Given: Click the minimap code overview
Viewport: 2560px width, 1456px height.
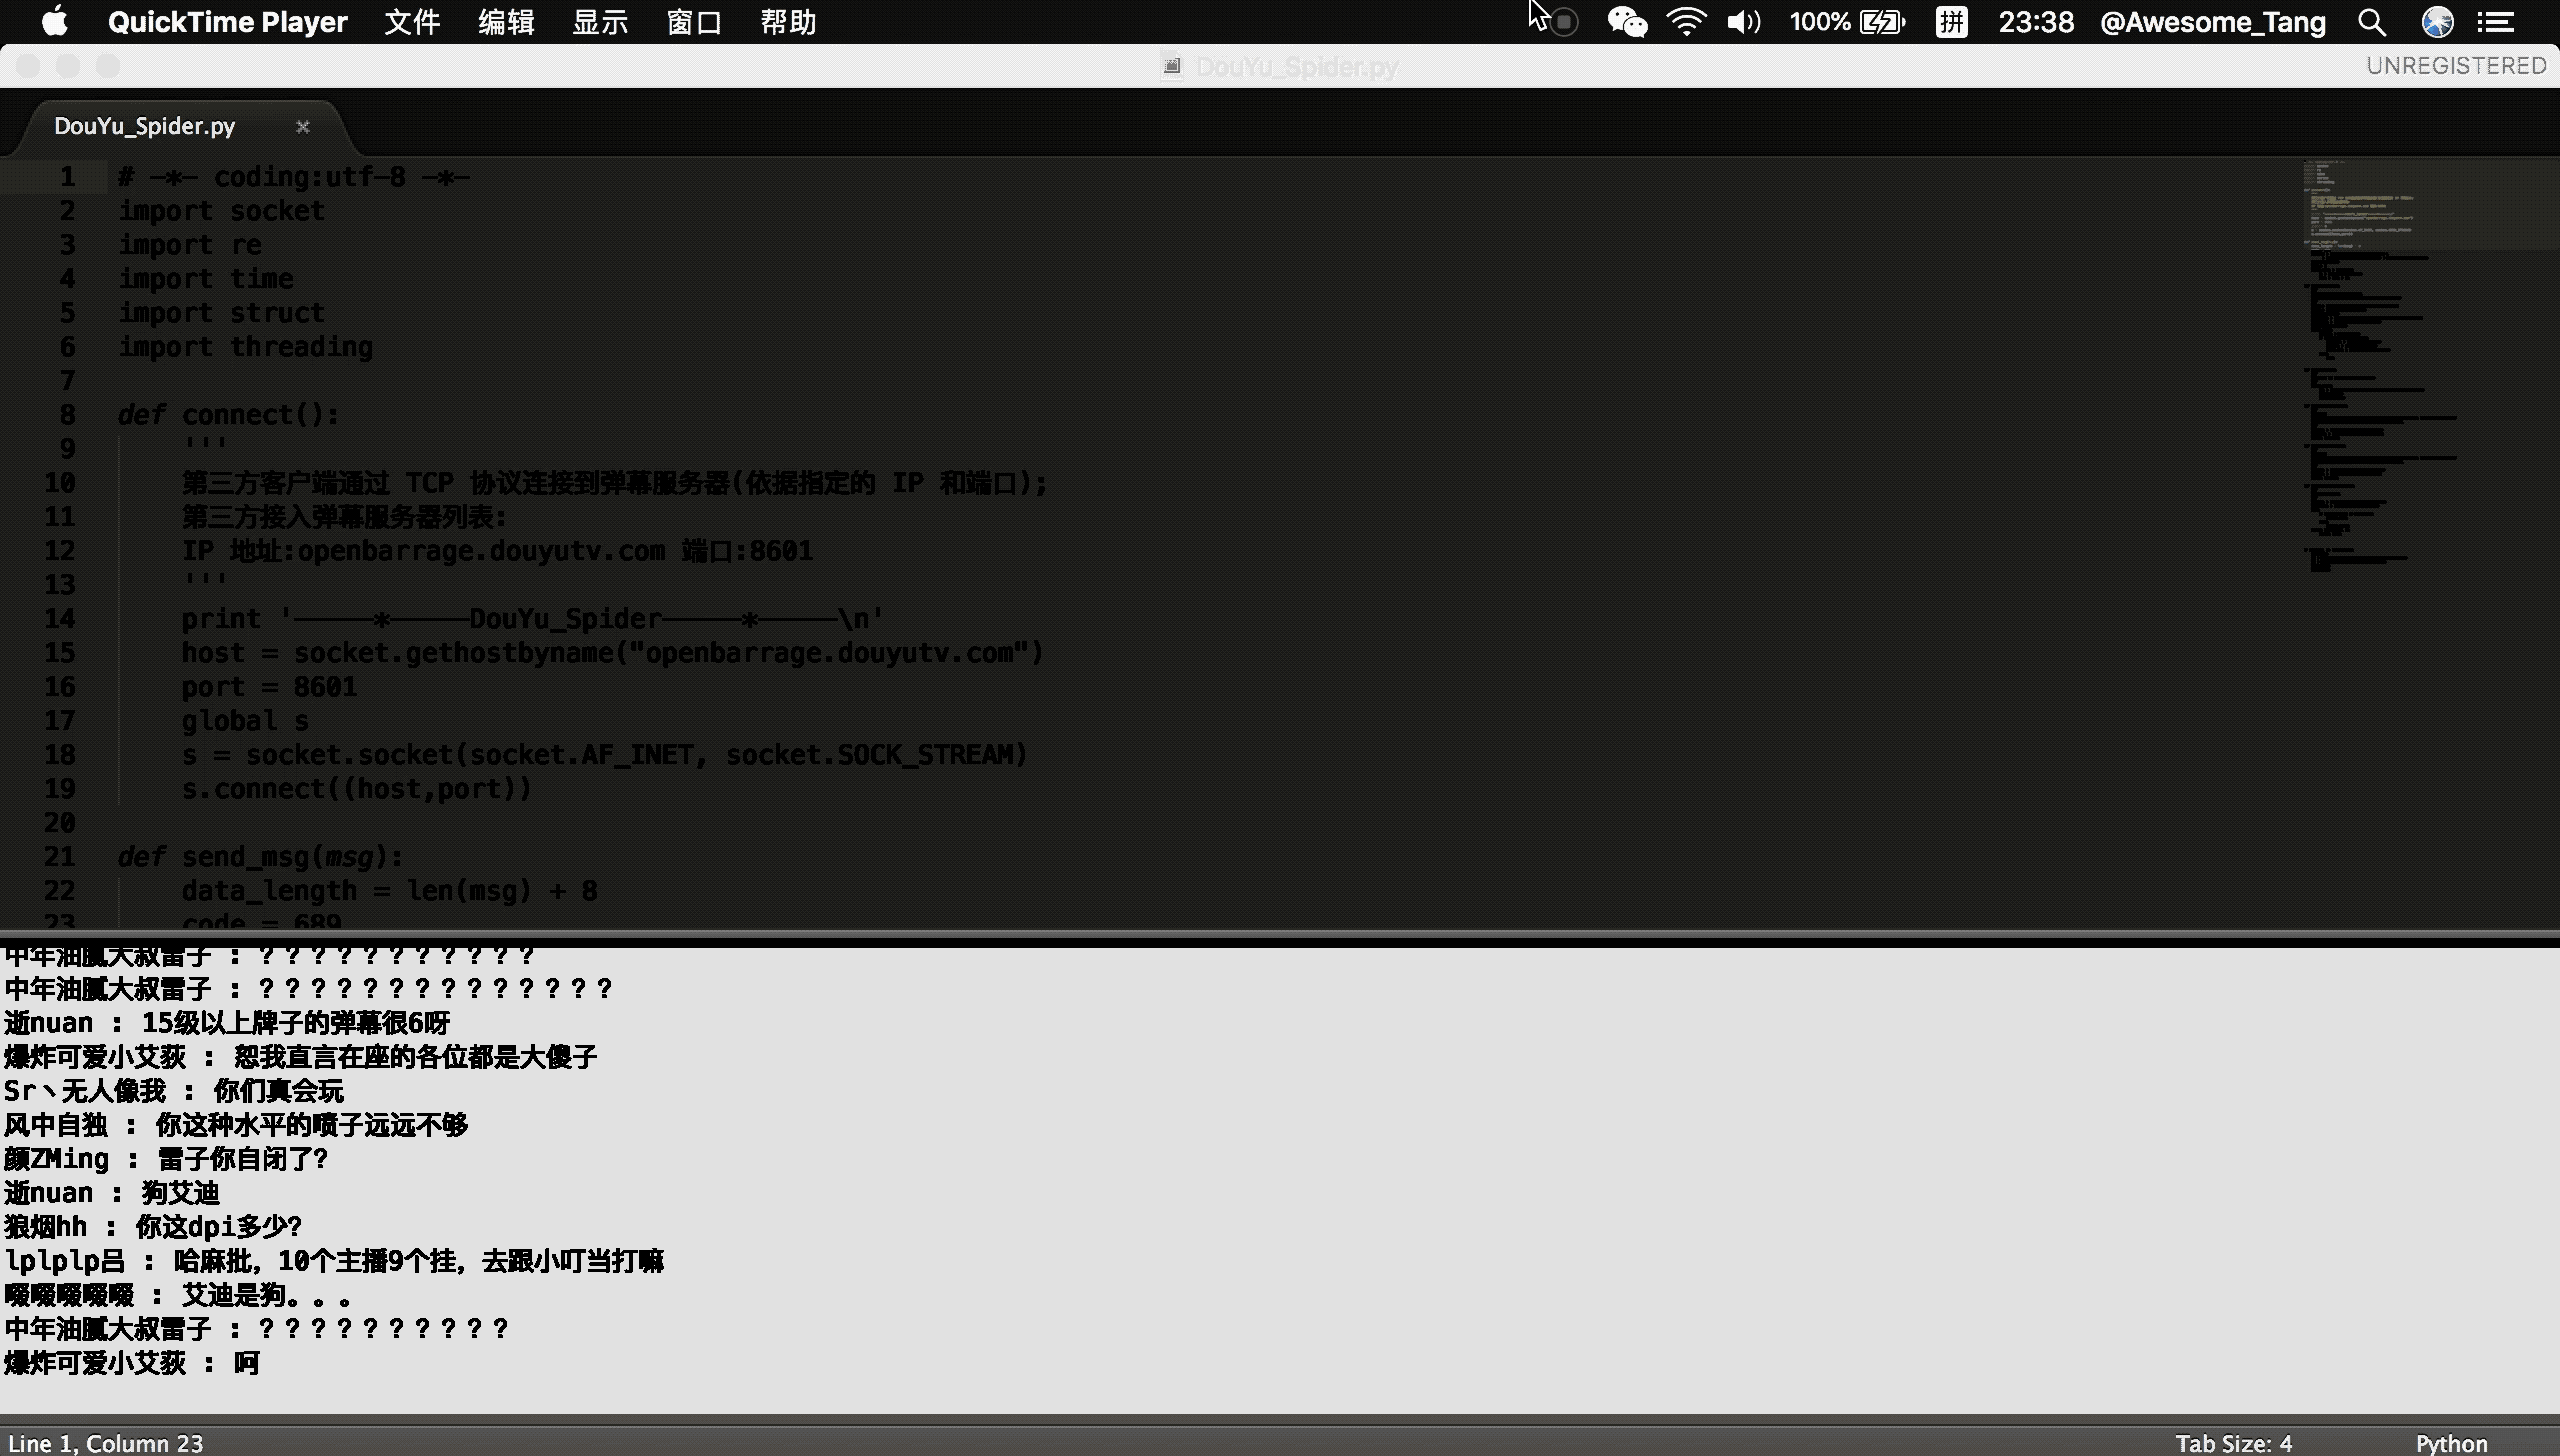Looking at the screenshot, I should 2430,365.
